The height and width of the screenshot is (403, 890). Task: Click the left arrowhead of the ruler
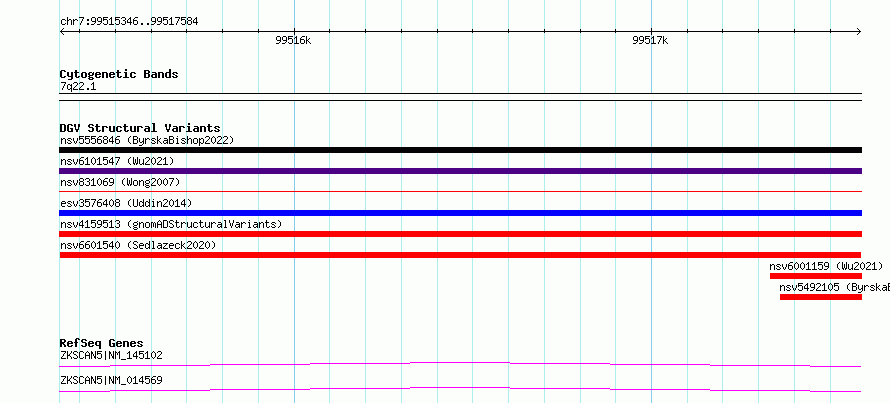62,31
